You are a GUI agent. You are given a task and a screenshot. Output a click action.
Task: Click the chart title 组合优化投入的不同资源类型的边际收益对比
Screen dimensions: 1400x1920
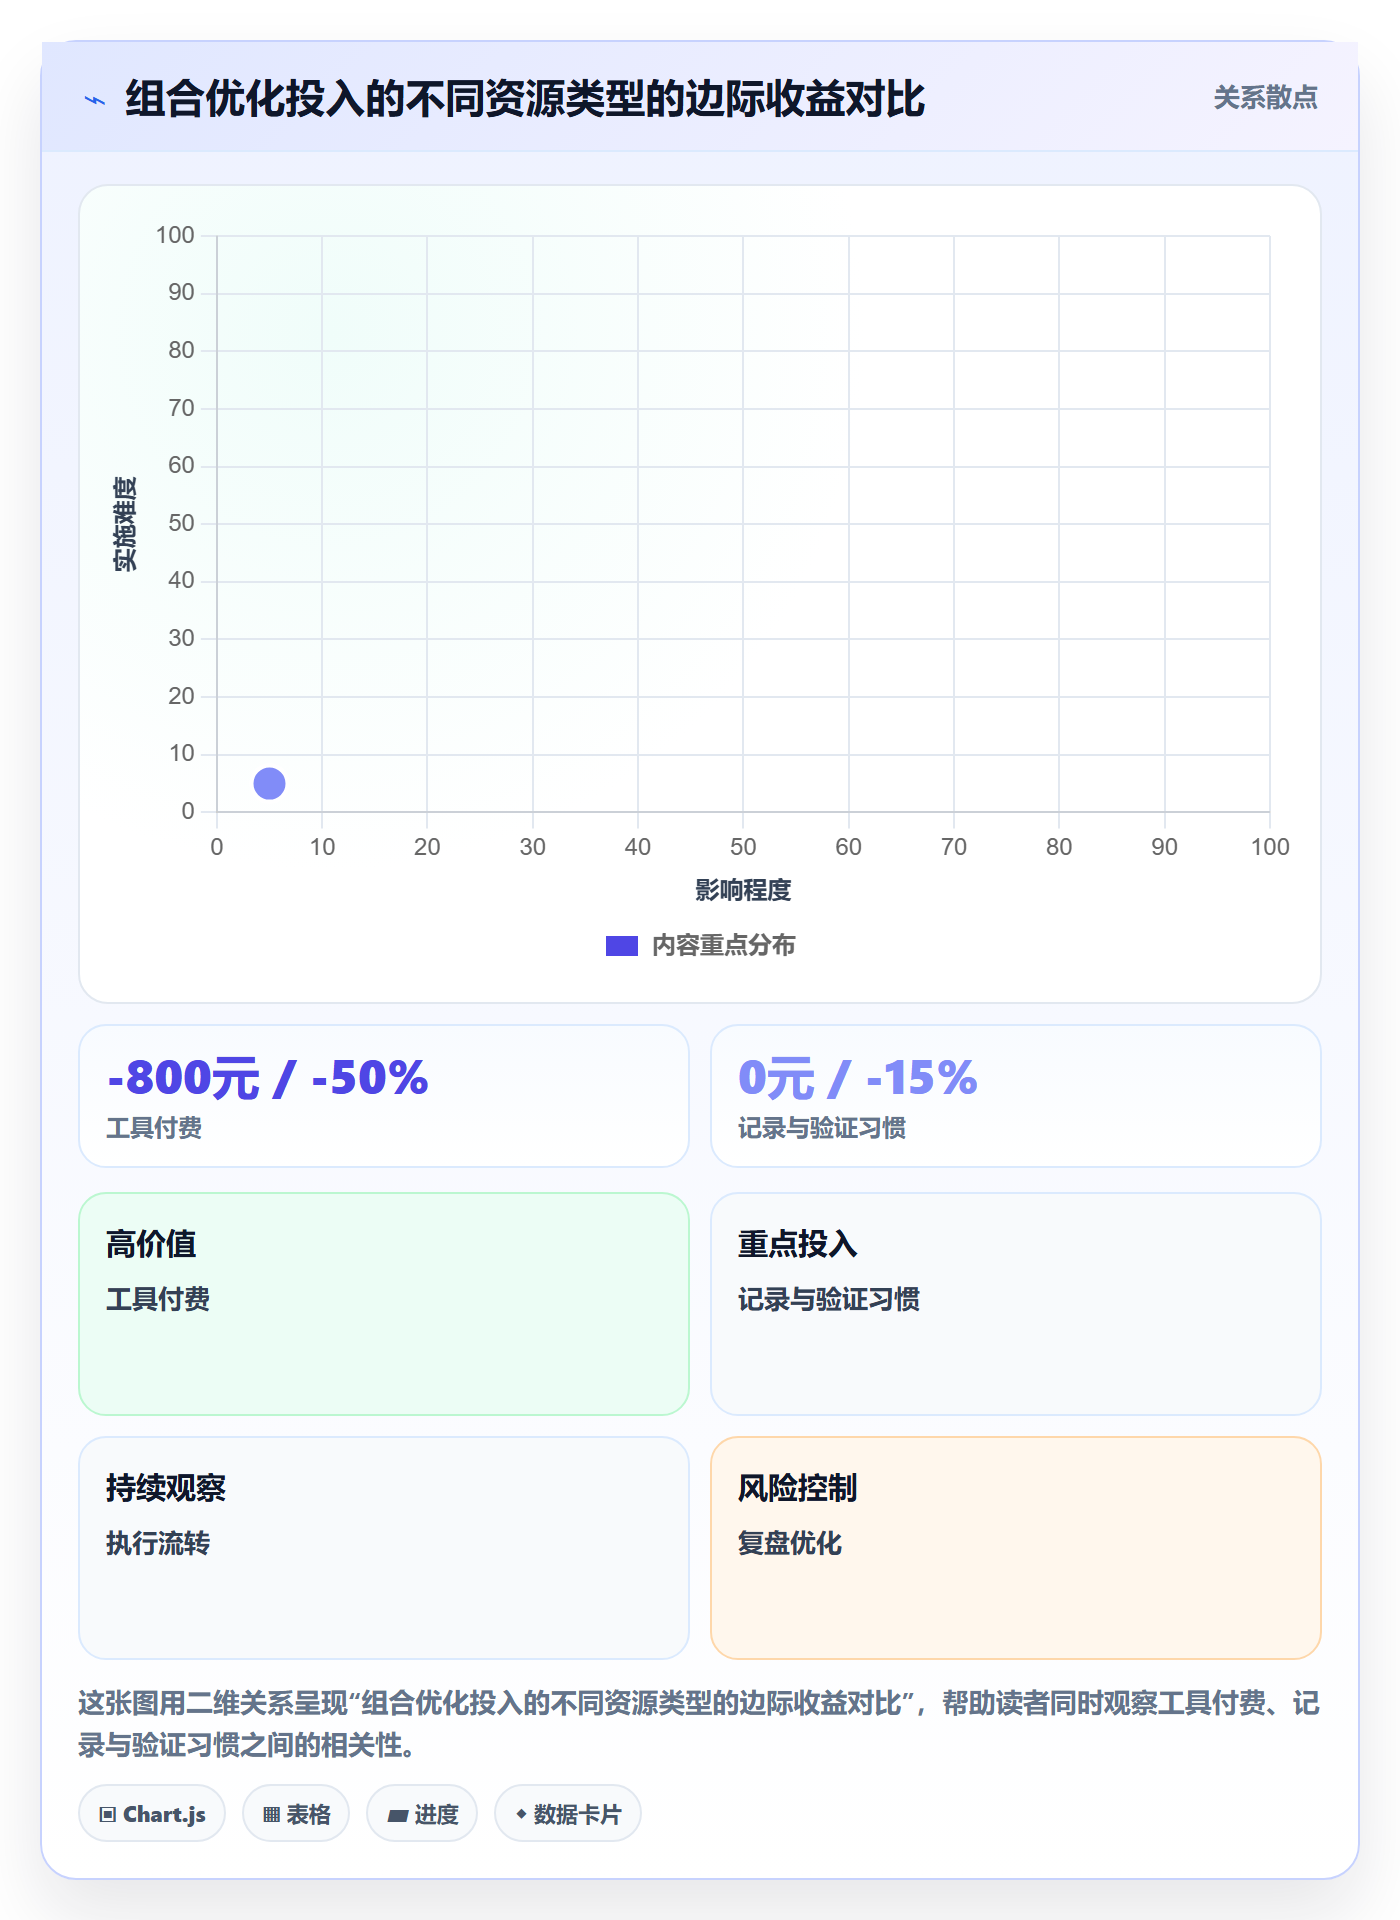pyautogui.click(x=525, y=99)
